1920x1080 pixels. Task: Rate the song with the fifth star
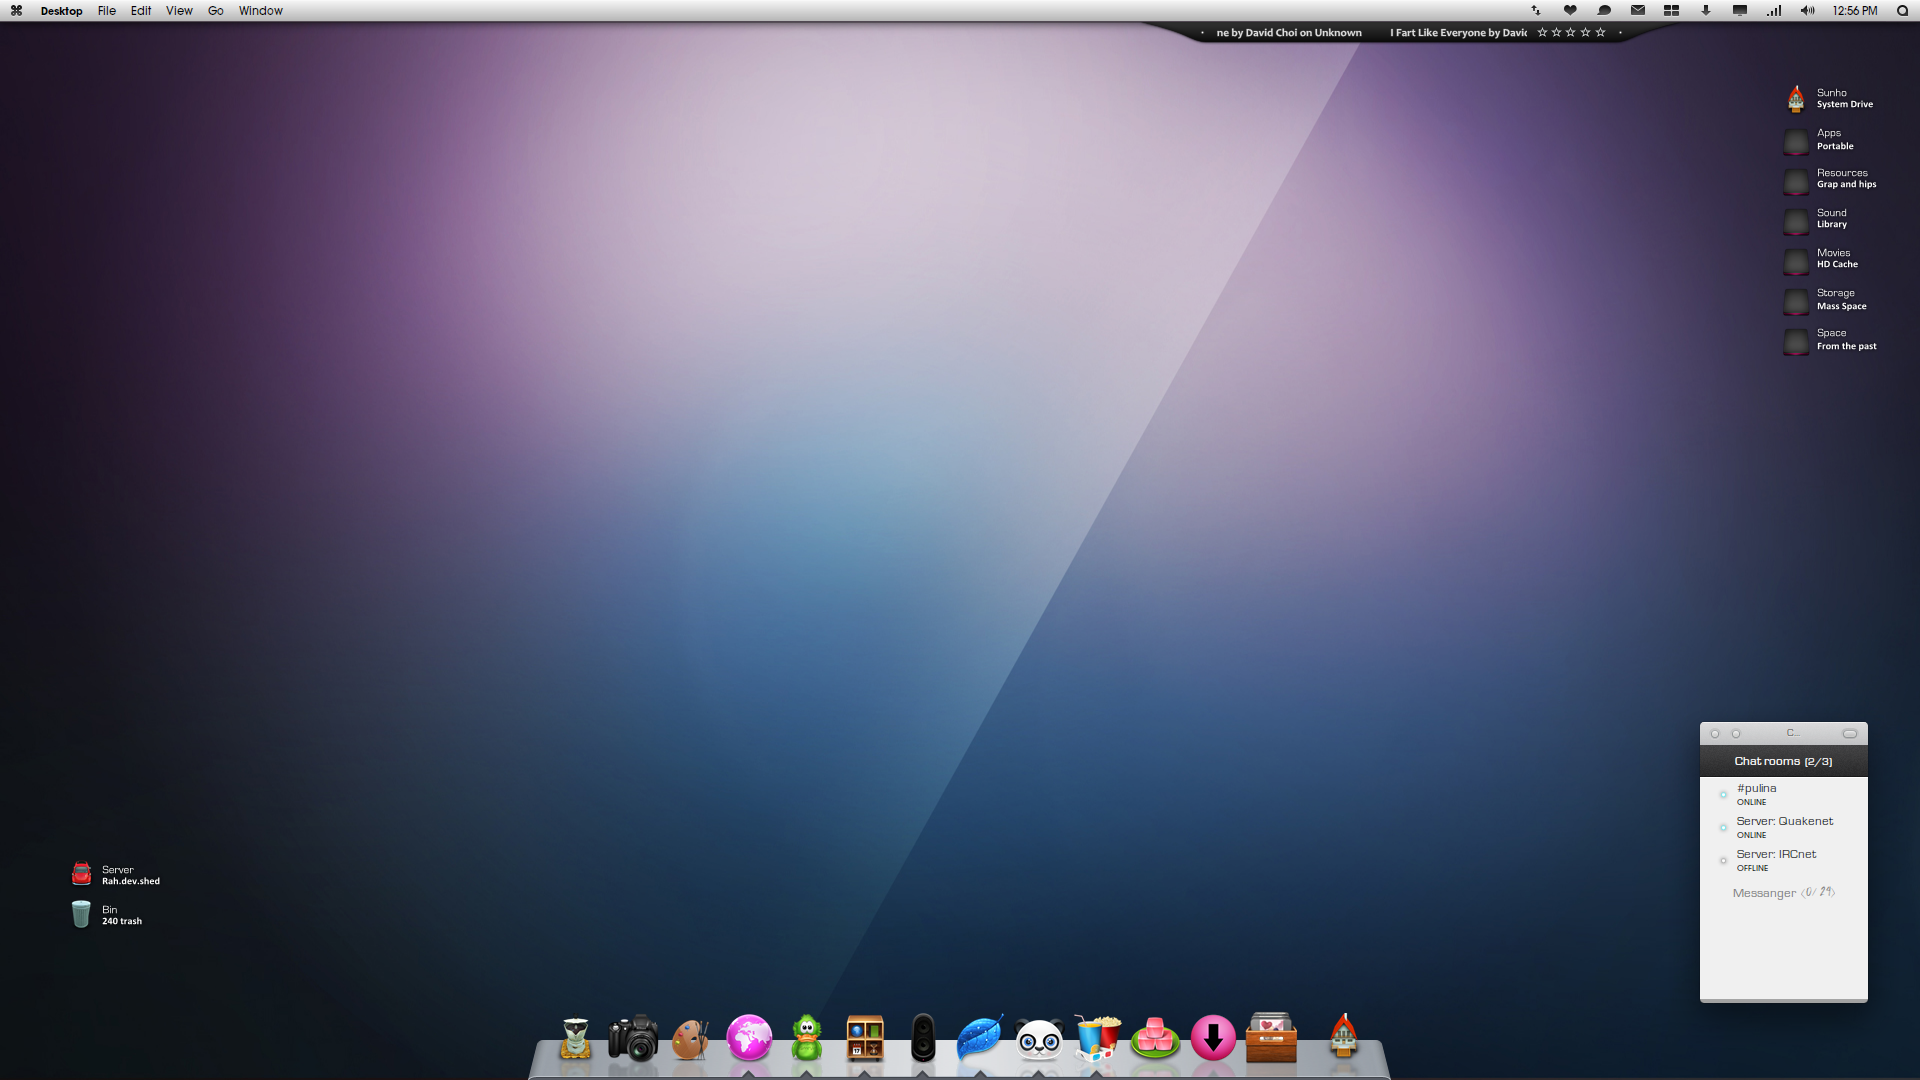(x=1600, y=32)
